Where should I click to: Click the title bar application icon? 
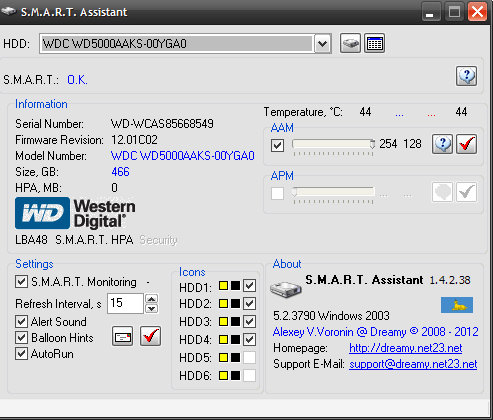pyautogui.click(x=8, y=11)
